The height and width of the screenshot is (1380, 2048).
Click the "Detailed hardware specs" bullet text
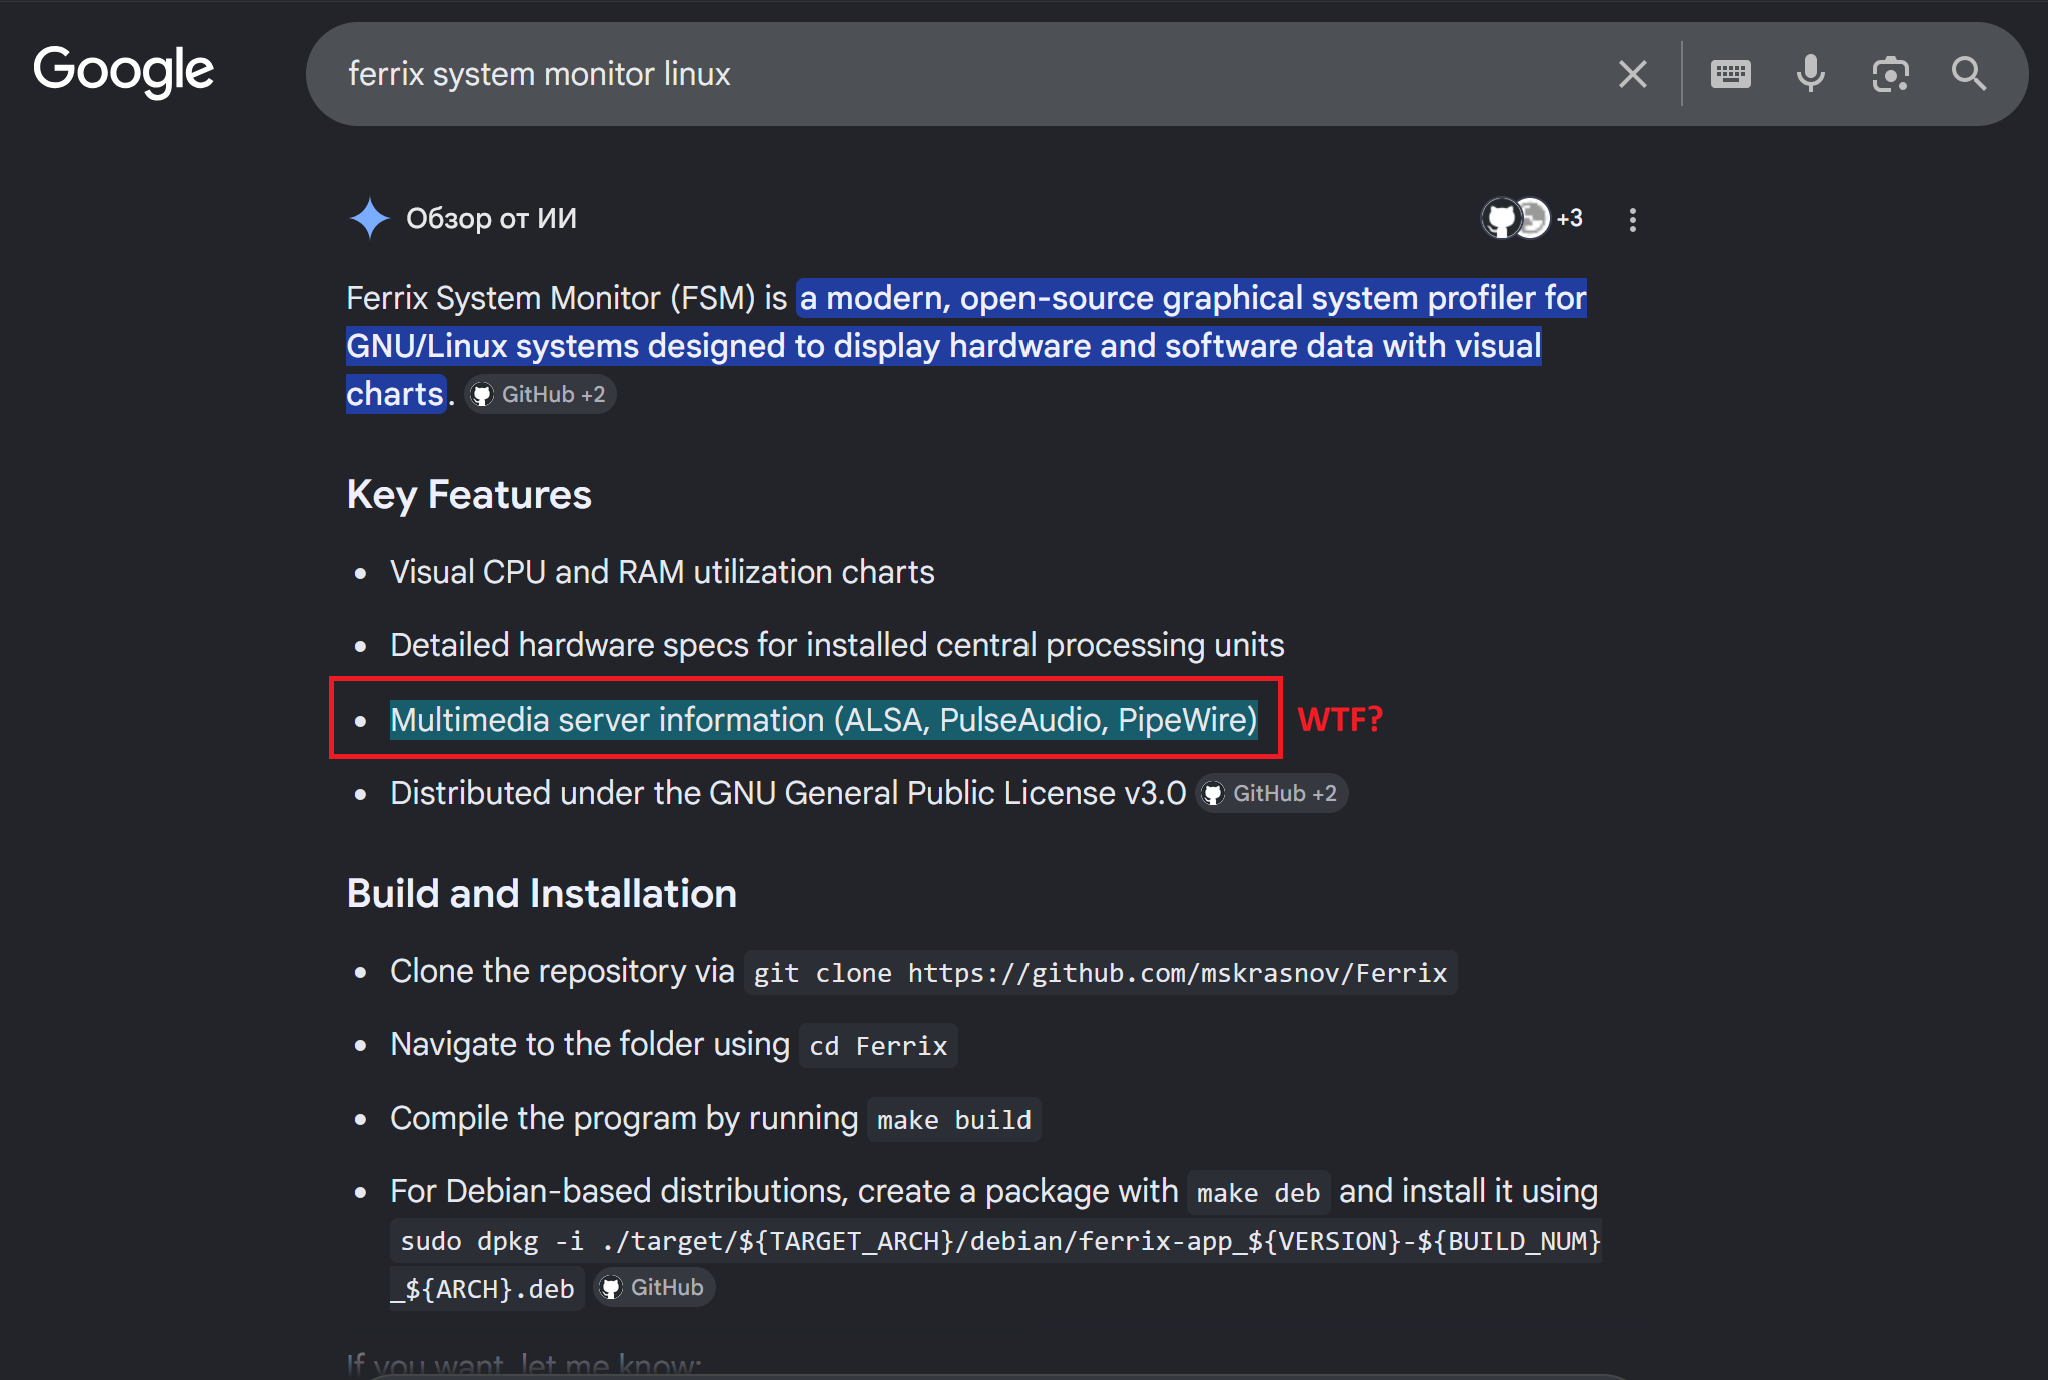pos(837,645)
